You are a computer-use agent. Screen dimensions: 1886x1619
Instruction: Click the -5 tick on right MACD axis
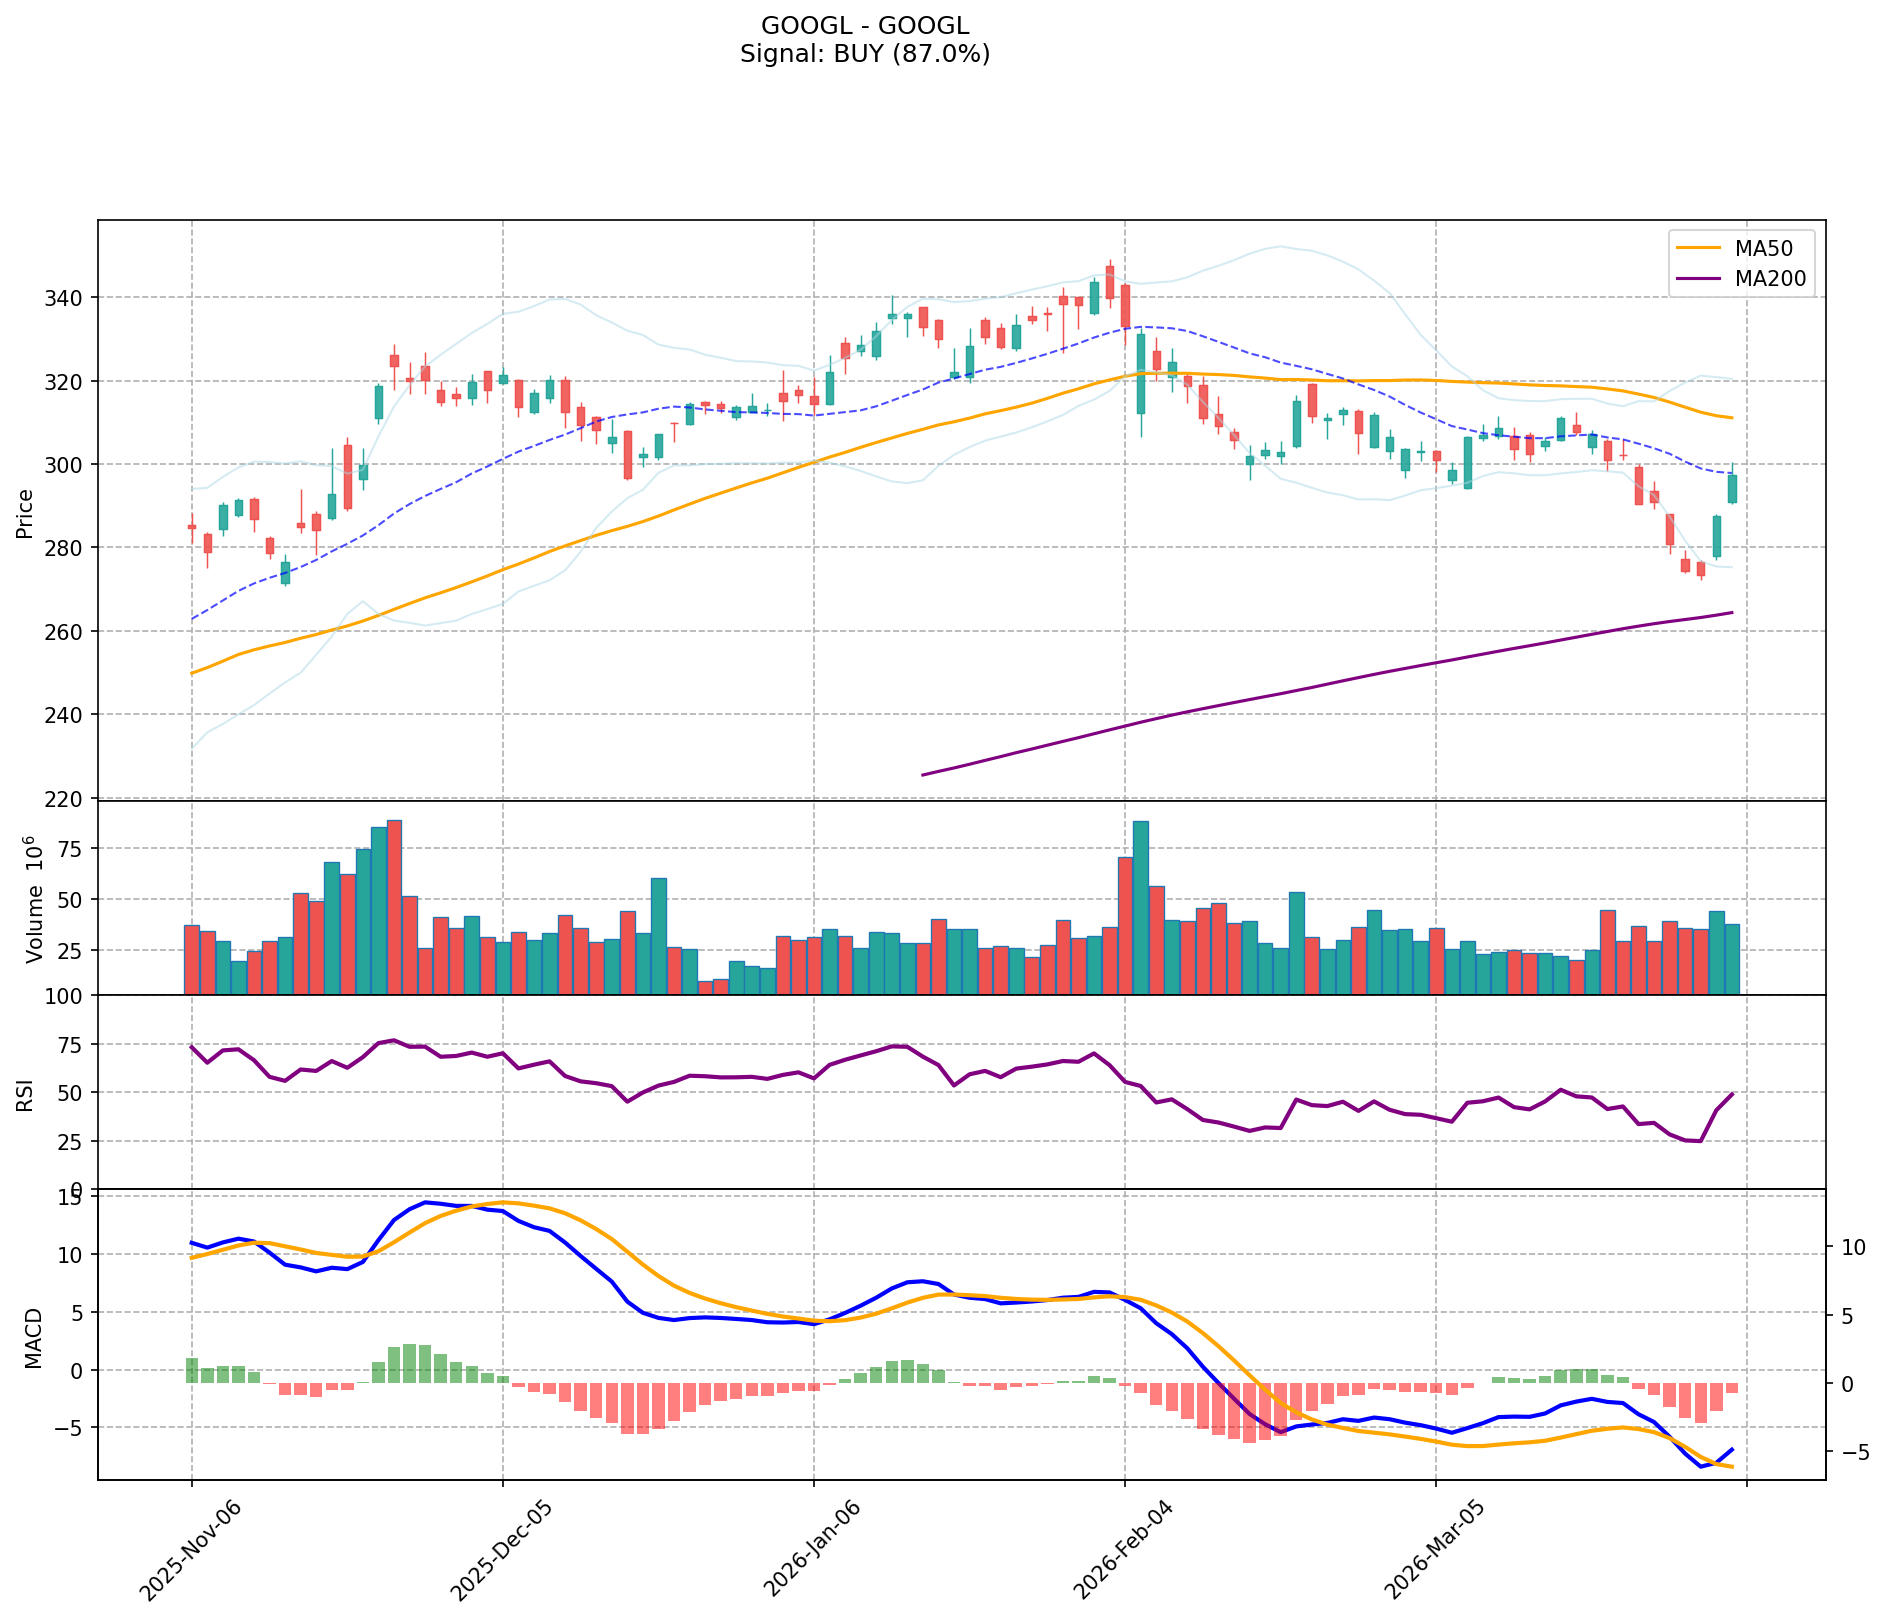[x=1851, y=1452]
